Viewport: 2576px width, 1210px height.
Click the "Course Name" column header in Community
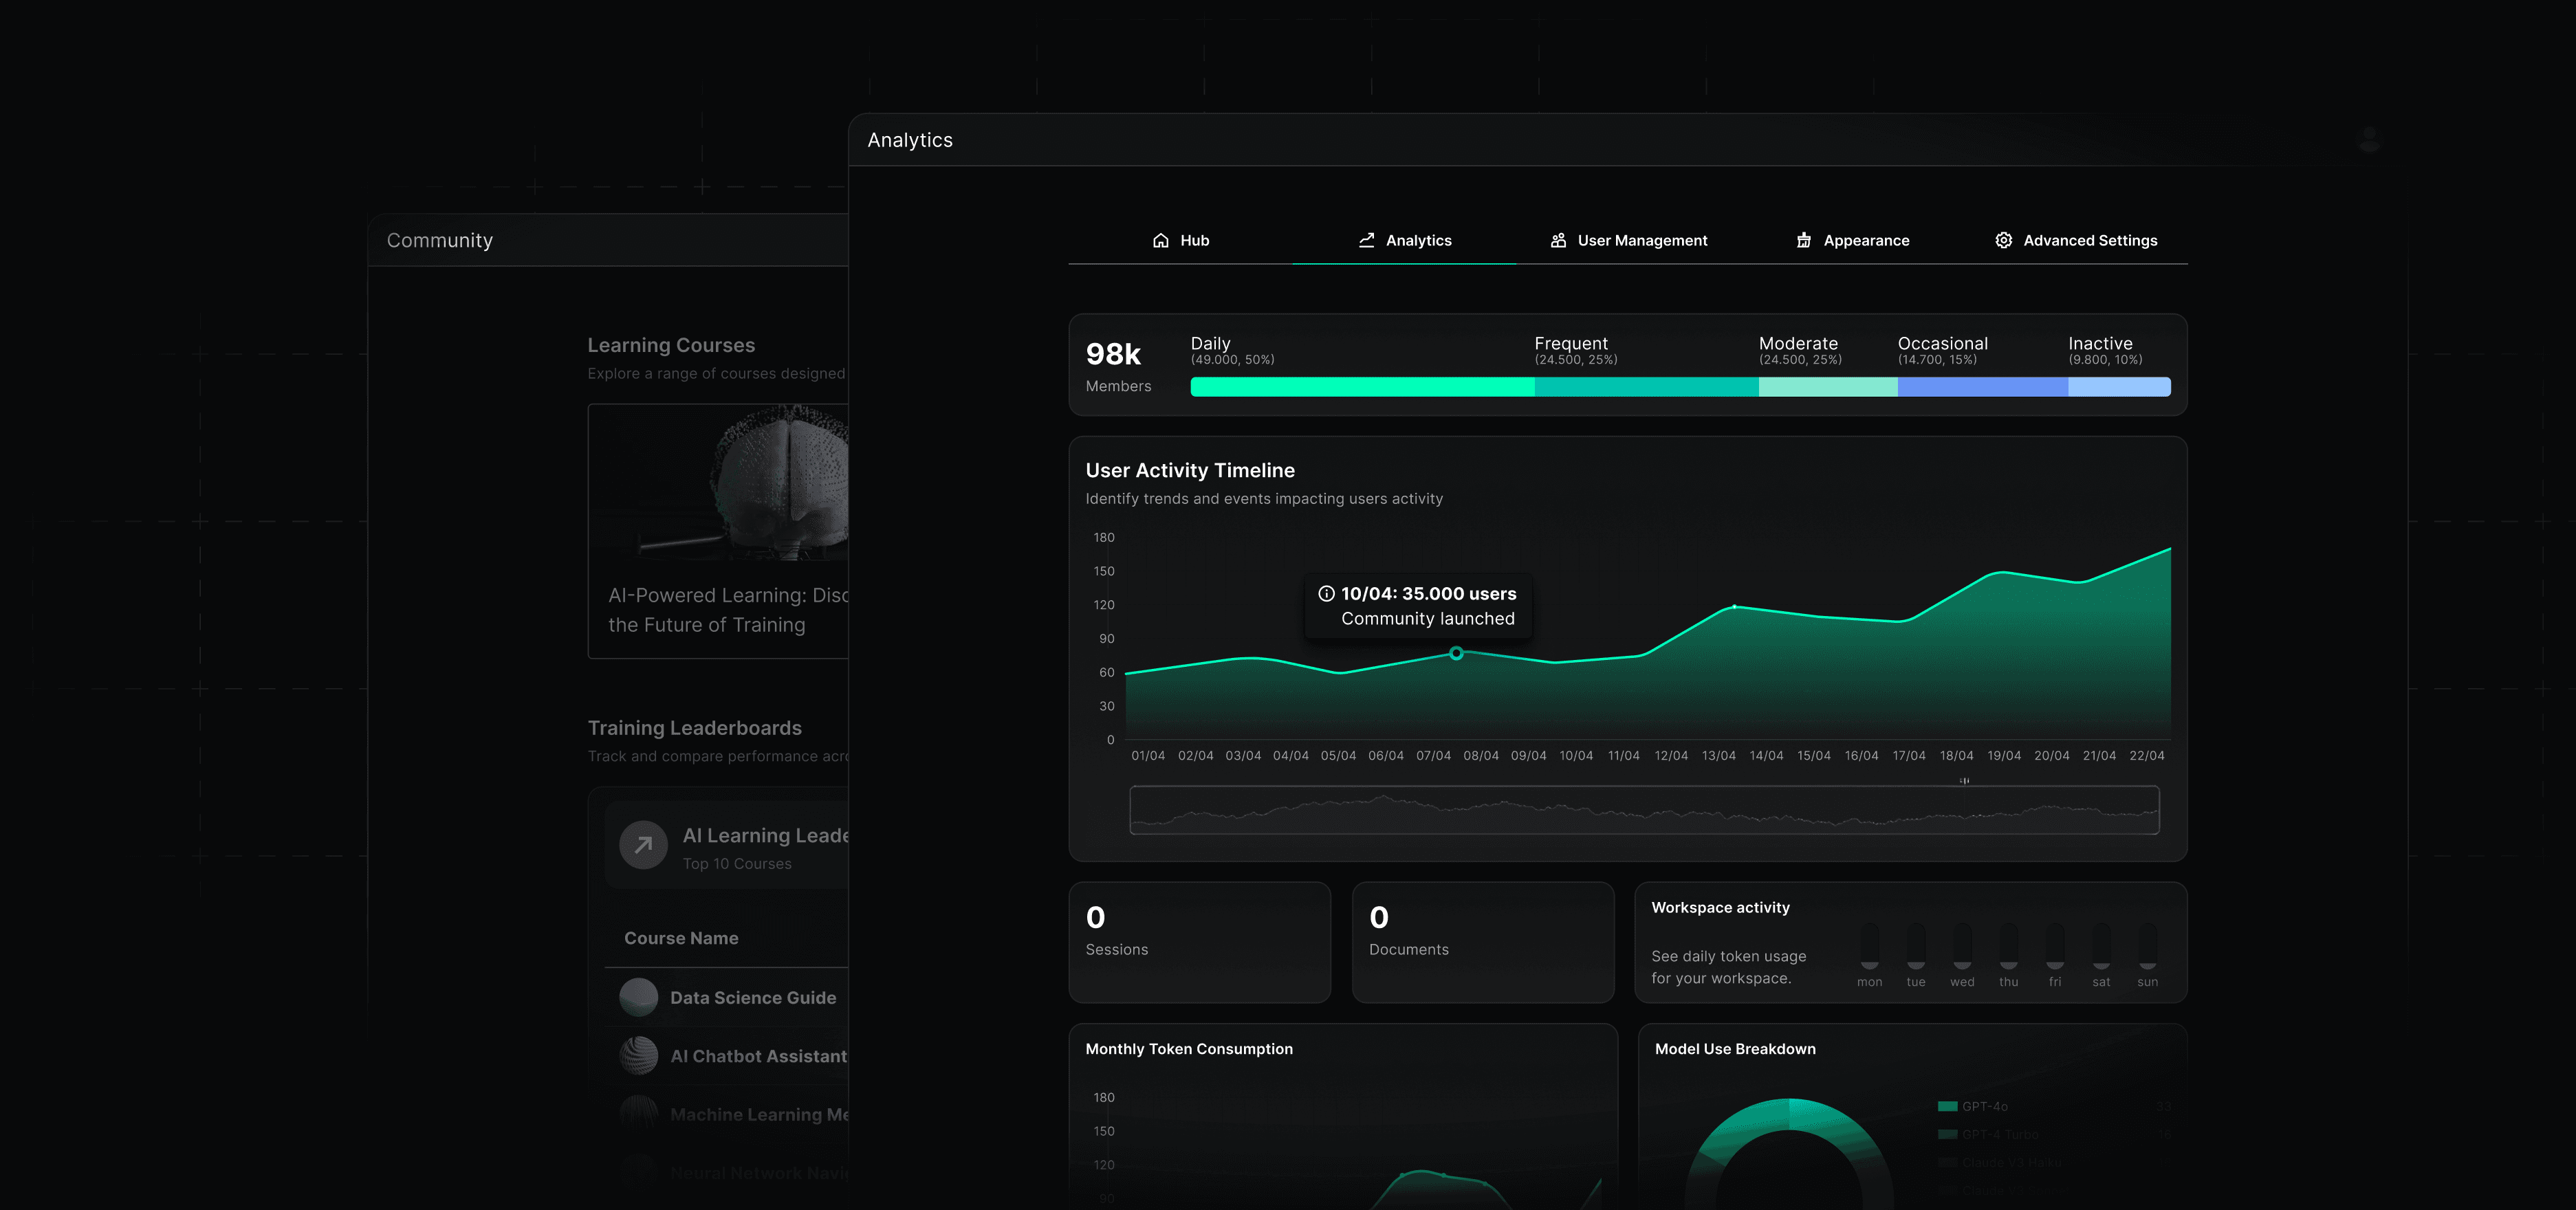[681, 938]
